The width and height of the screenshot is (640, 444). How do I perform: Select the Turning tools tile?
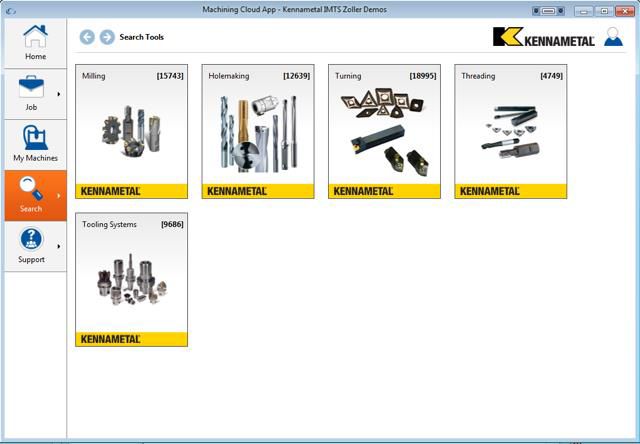(384, 131)
